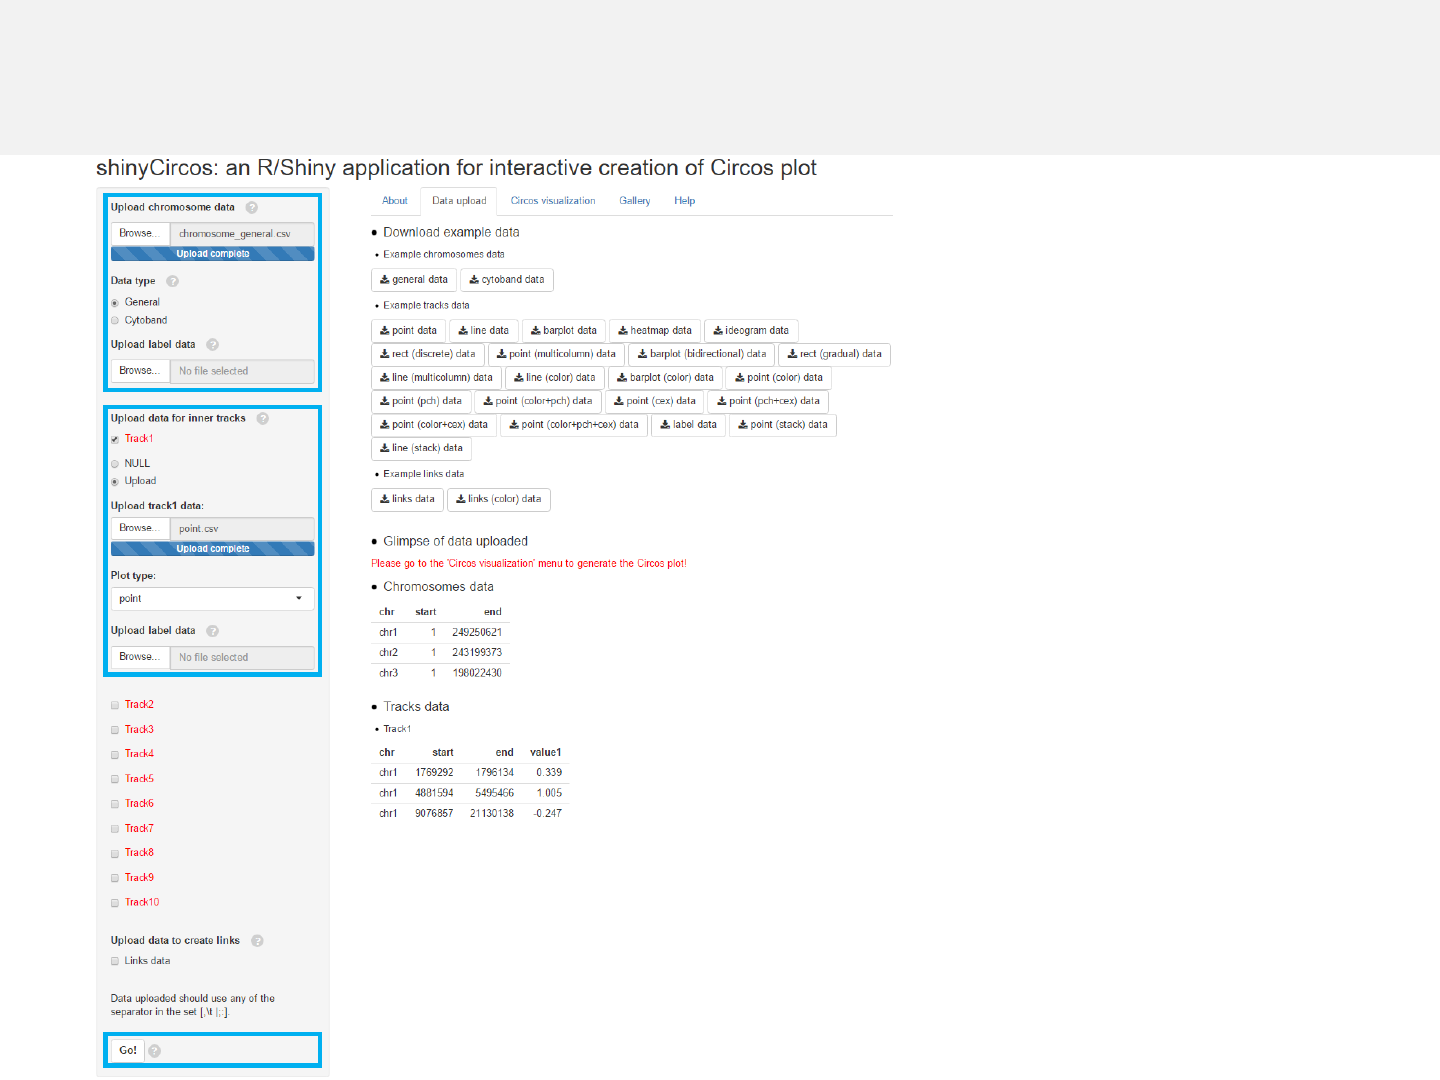Tick the Track6 checkbox

[115, 805]
